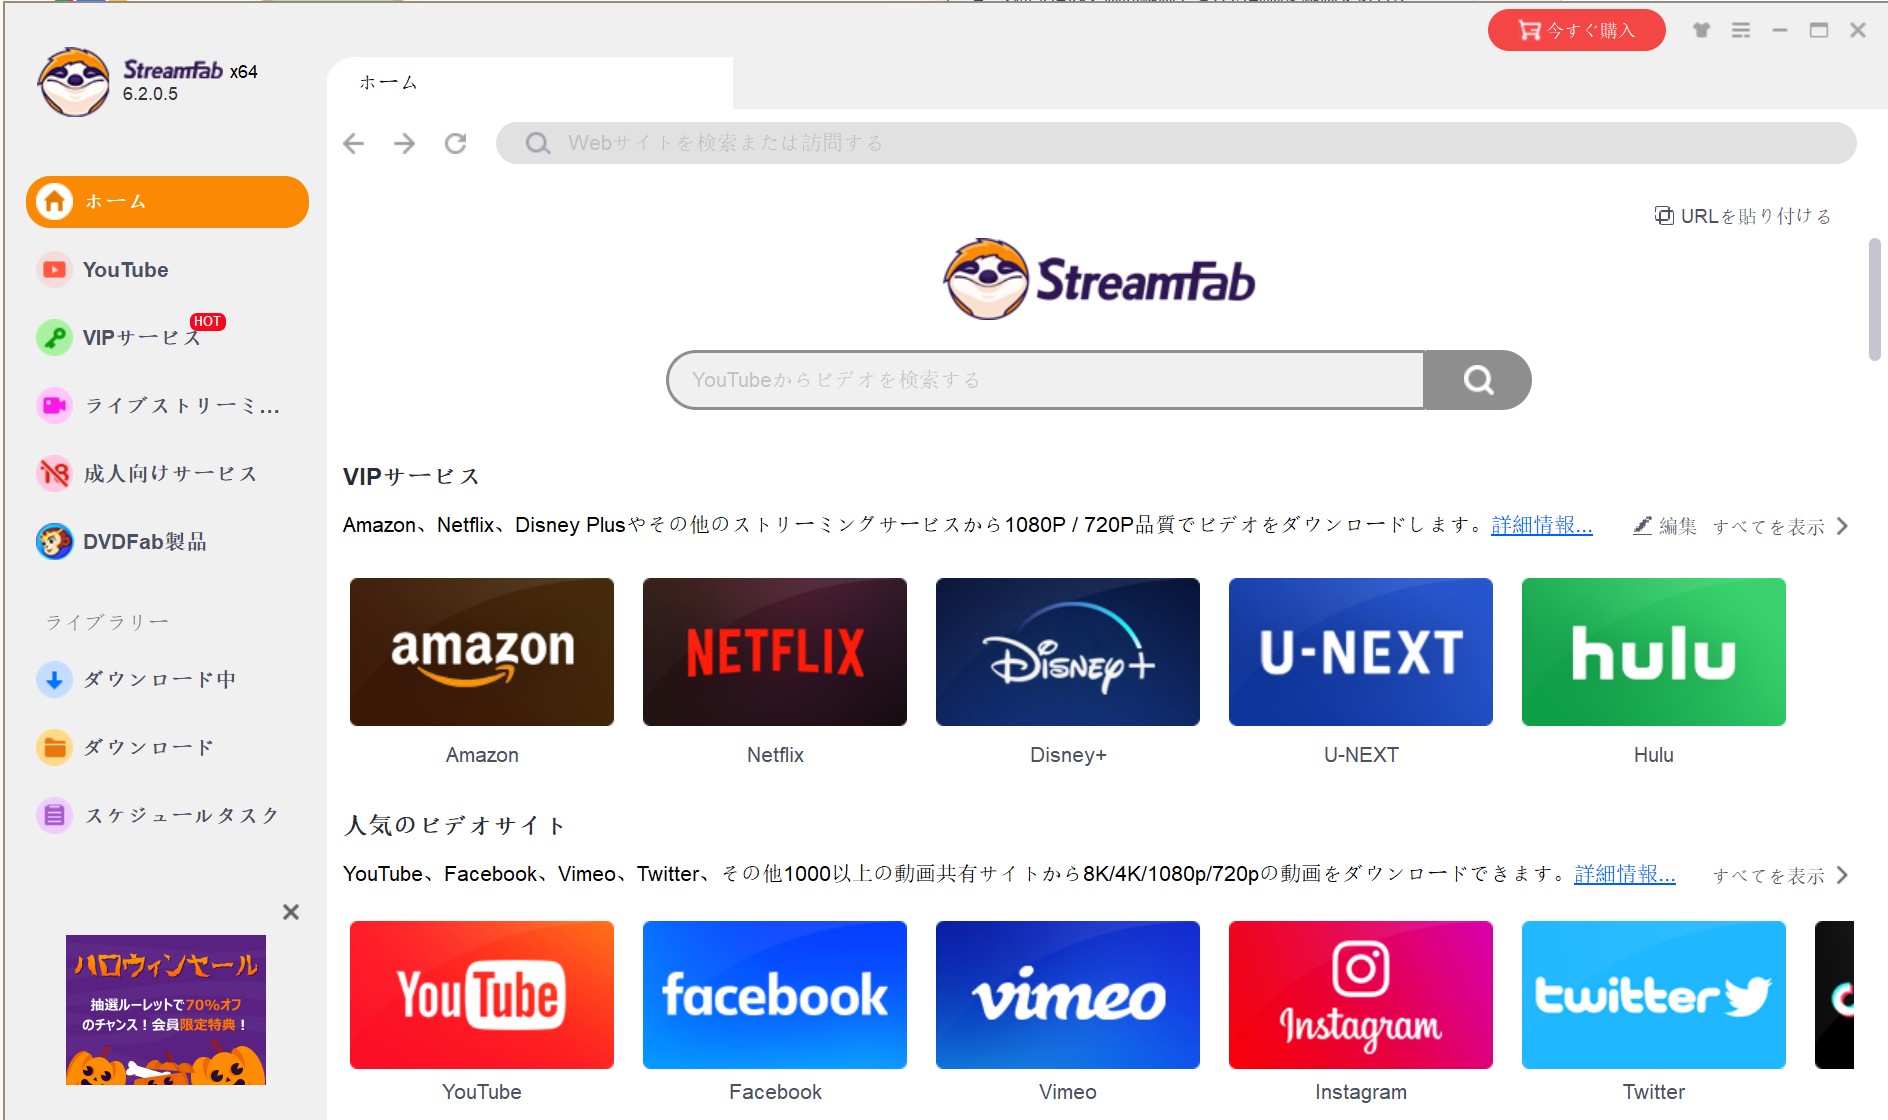Viewport: 1888px width, 1120px height.
Task: Go forward with the forward arrow
Action: tap(404, 144)
